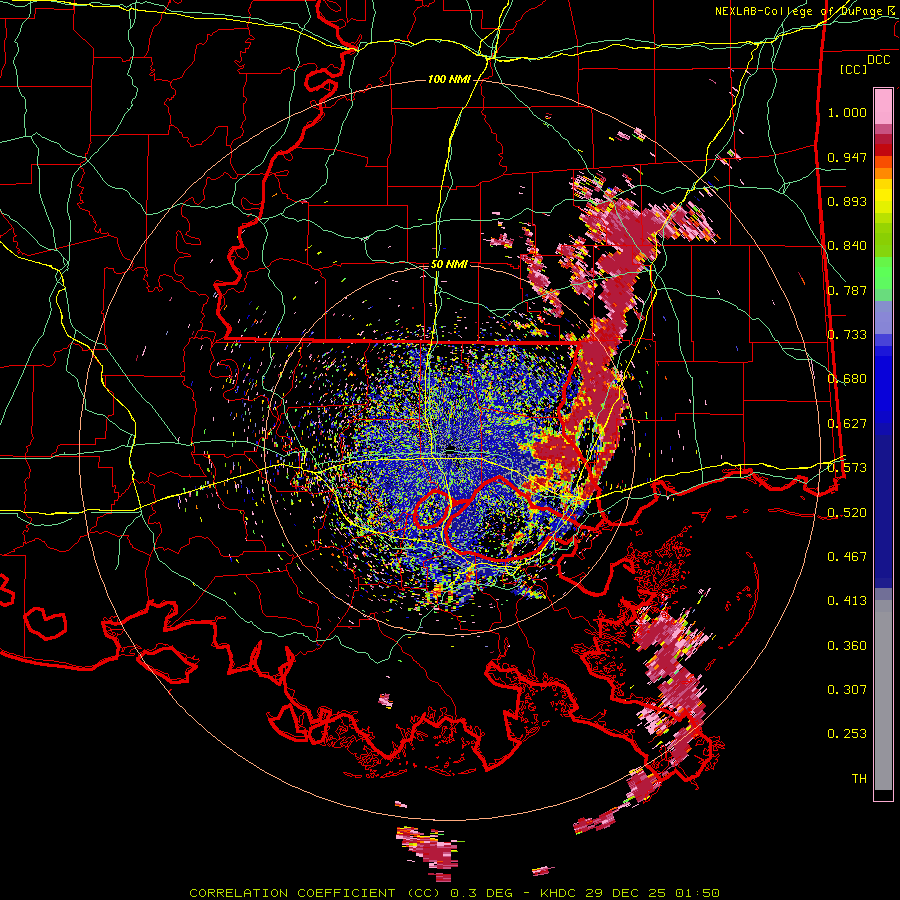This screenshot has width=900, height=900.
Task: Click the 1.000 value on color scale
Action: pos(847,112)
